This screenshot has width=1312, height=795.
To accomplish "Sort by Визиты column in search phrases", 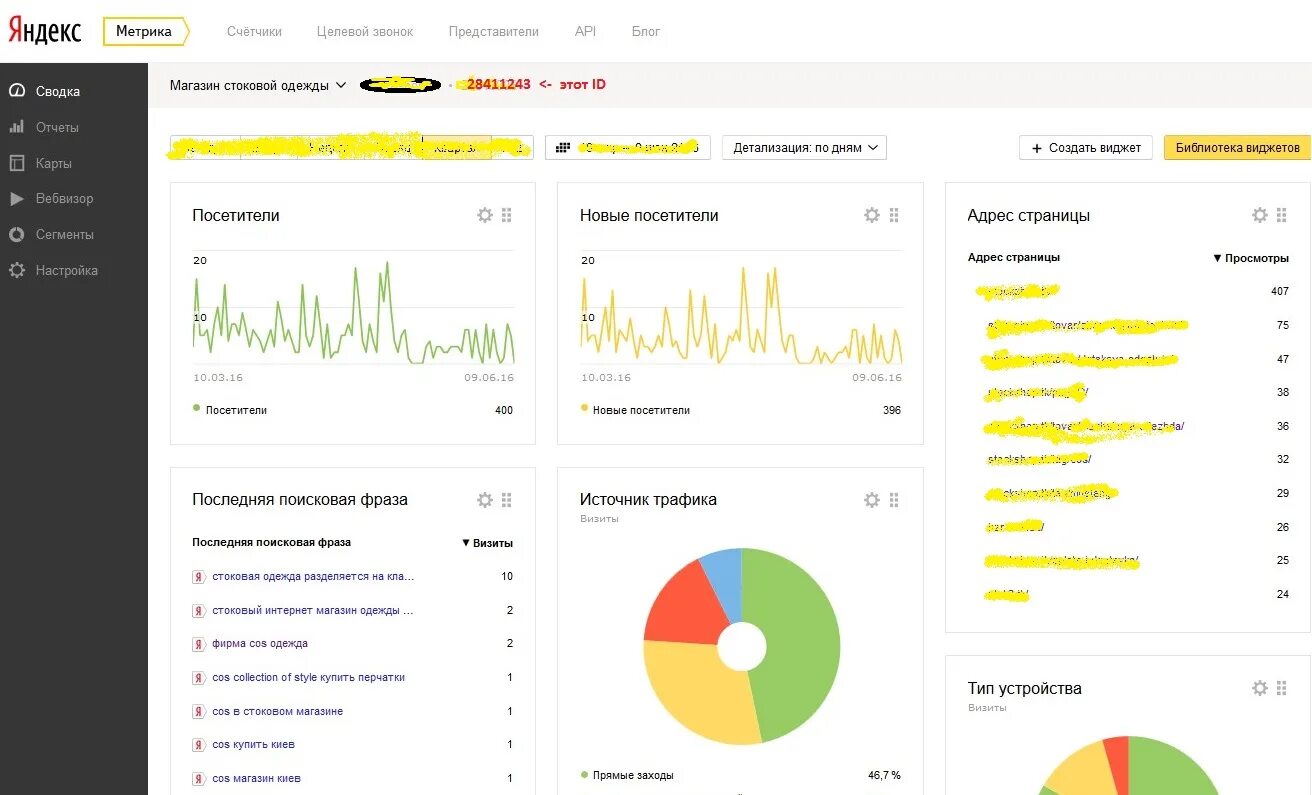I will pyautogui.click(x=487, y=543).
